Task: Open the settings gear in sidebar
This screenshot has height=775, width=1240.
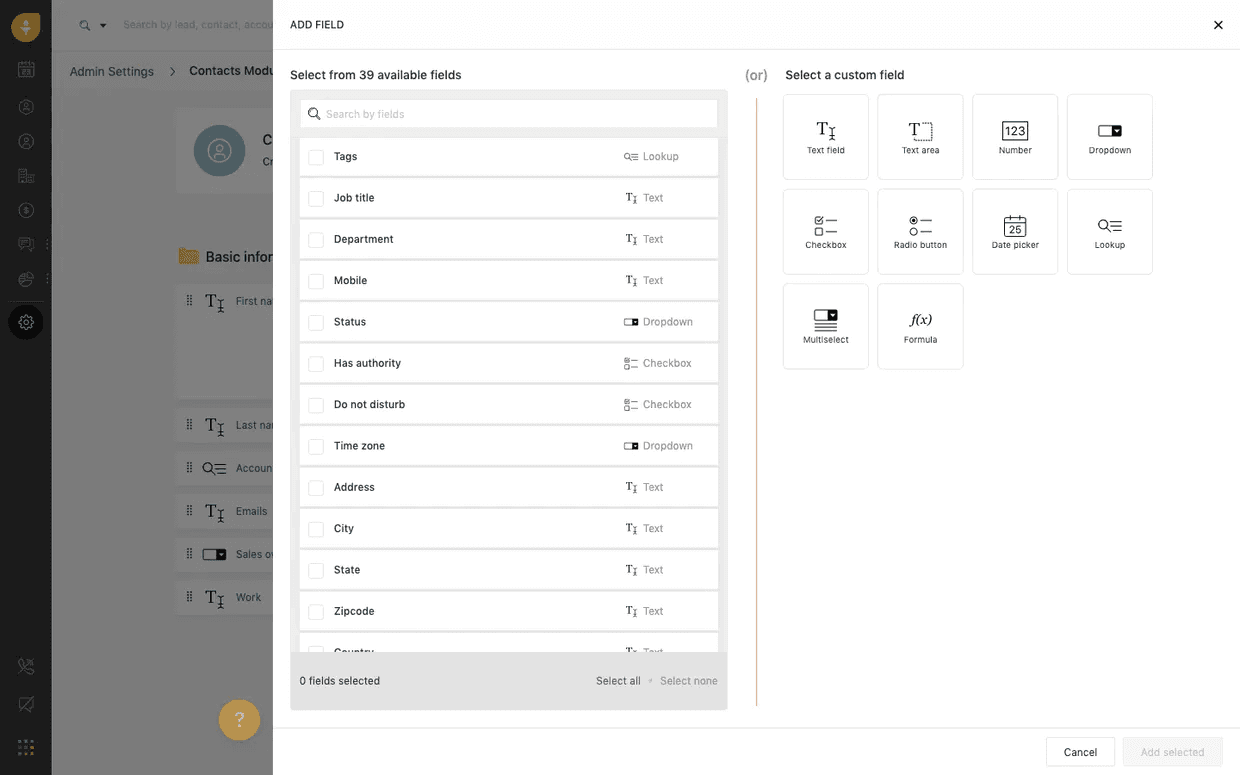Action: click(x=26, y=322)
